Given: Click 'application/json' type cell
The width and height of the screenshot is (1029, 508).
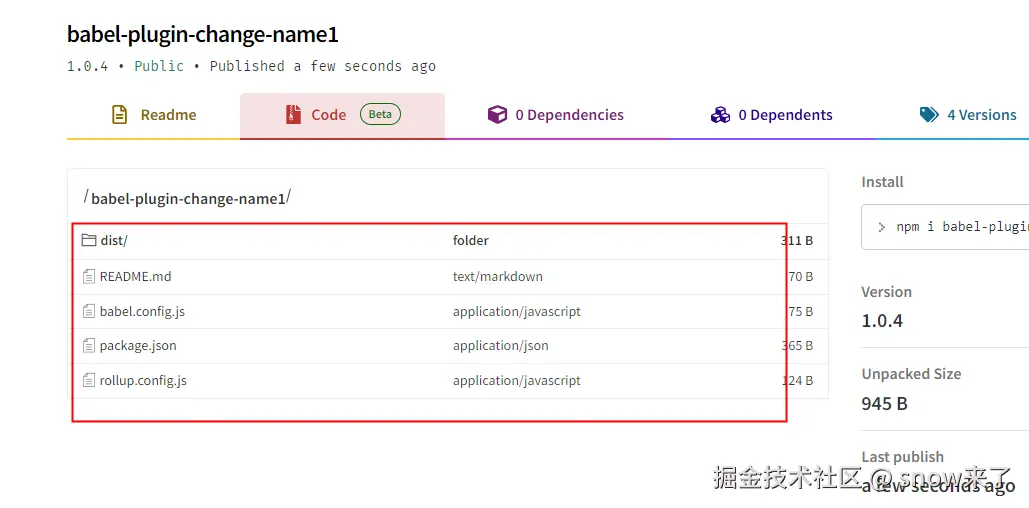Looking at the screenshot, I should (501, 345).
